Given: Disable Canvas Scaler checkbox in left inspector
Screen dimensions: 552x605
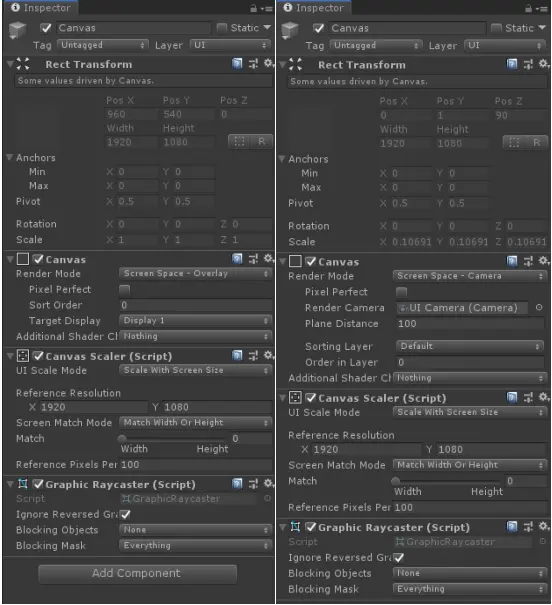Looking at the screenshot, I should coord(38,356).
